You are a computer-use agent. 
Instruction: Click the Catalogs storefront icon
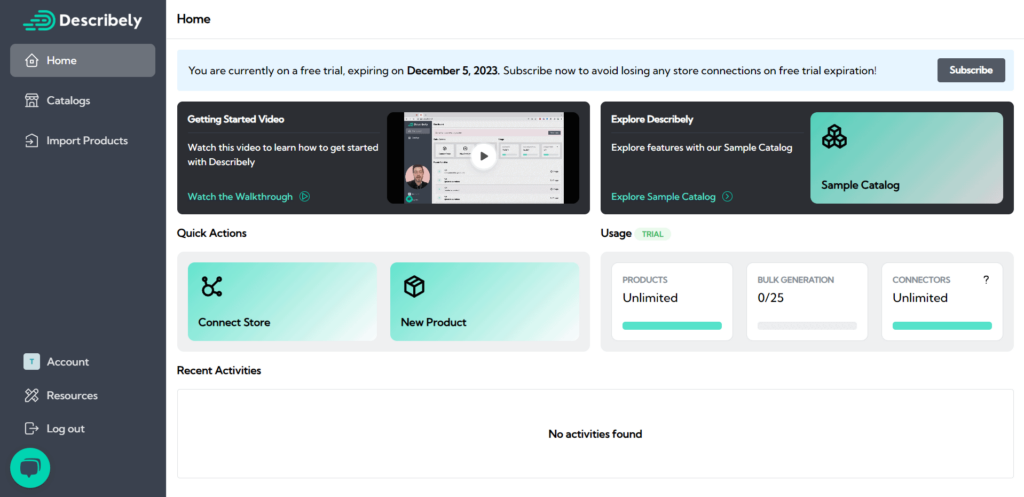(31, 101)
